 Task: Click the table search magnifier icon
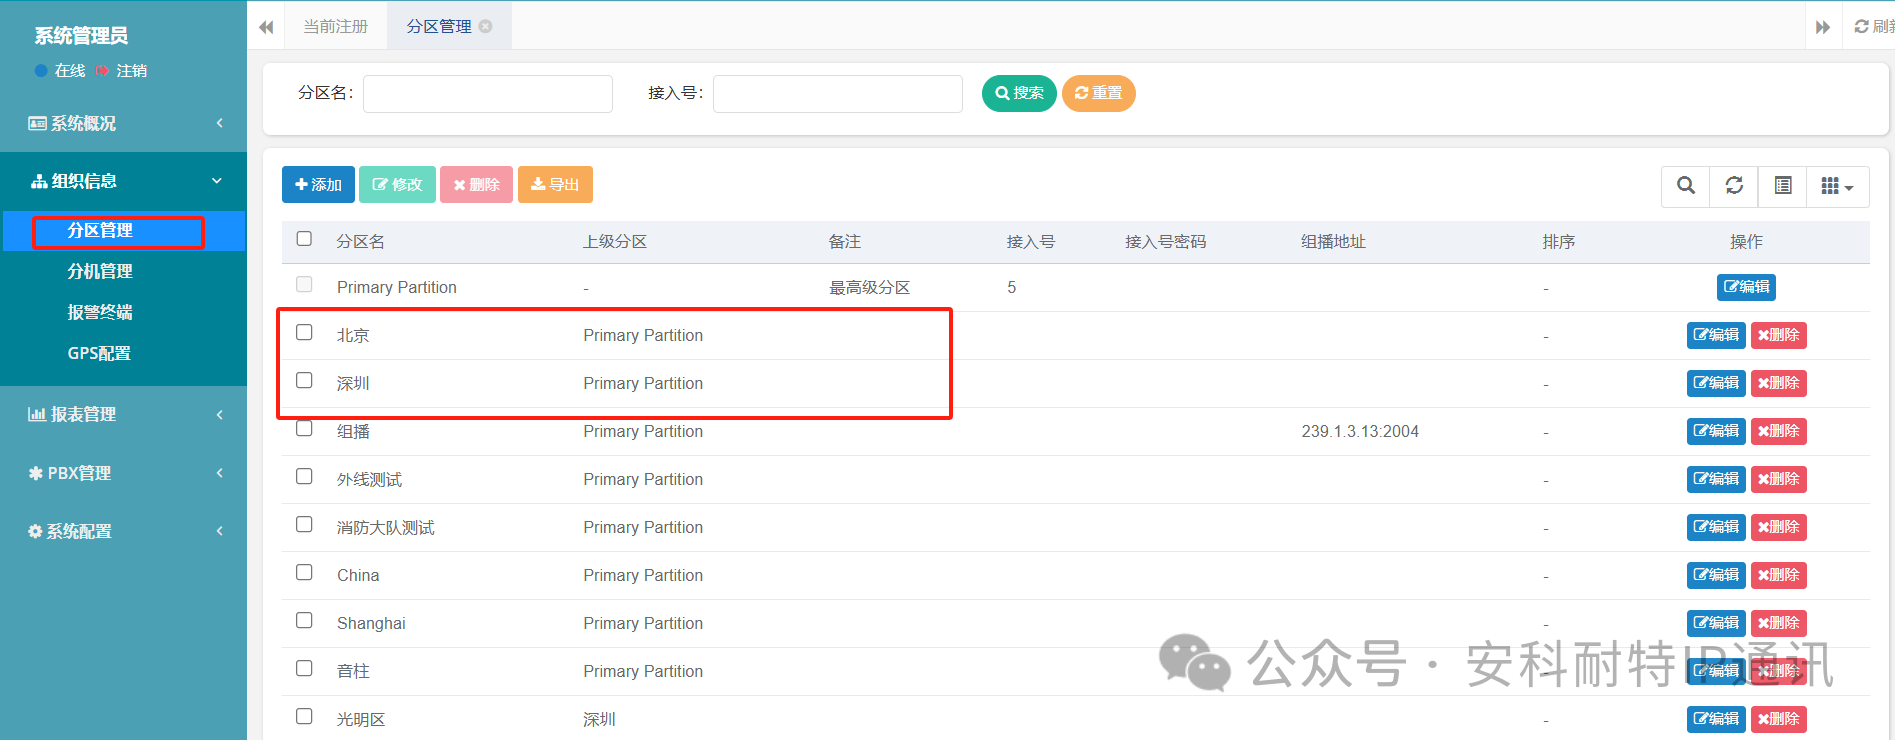[1686, 186]
